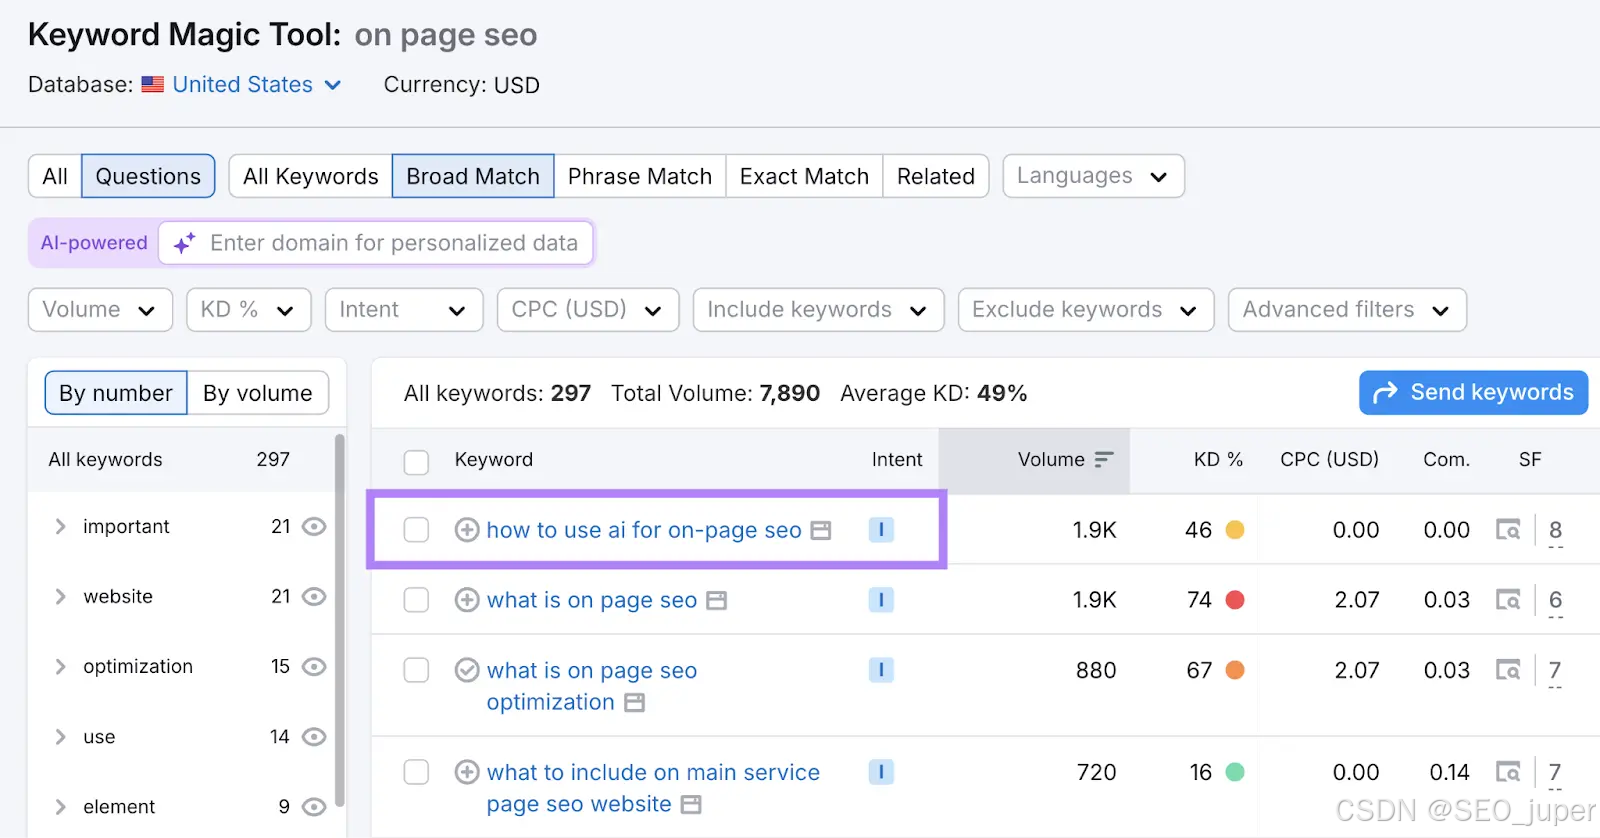
Task: Select the All tab
Action: pyautogui.click(x=55, y=176)
